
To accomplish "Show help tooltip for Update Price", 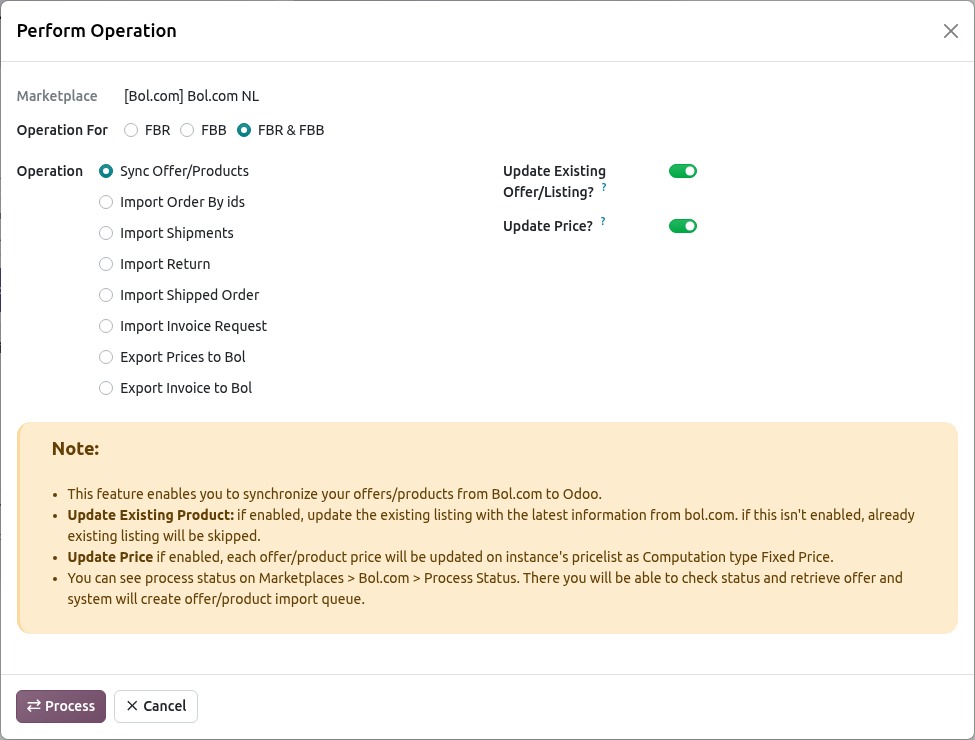I will coord(603,221).
